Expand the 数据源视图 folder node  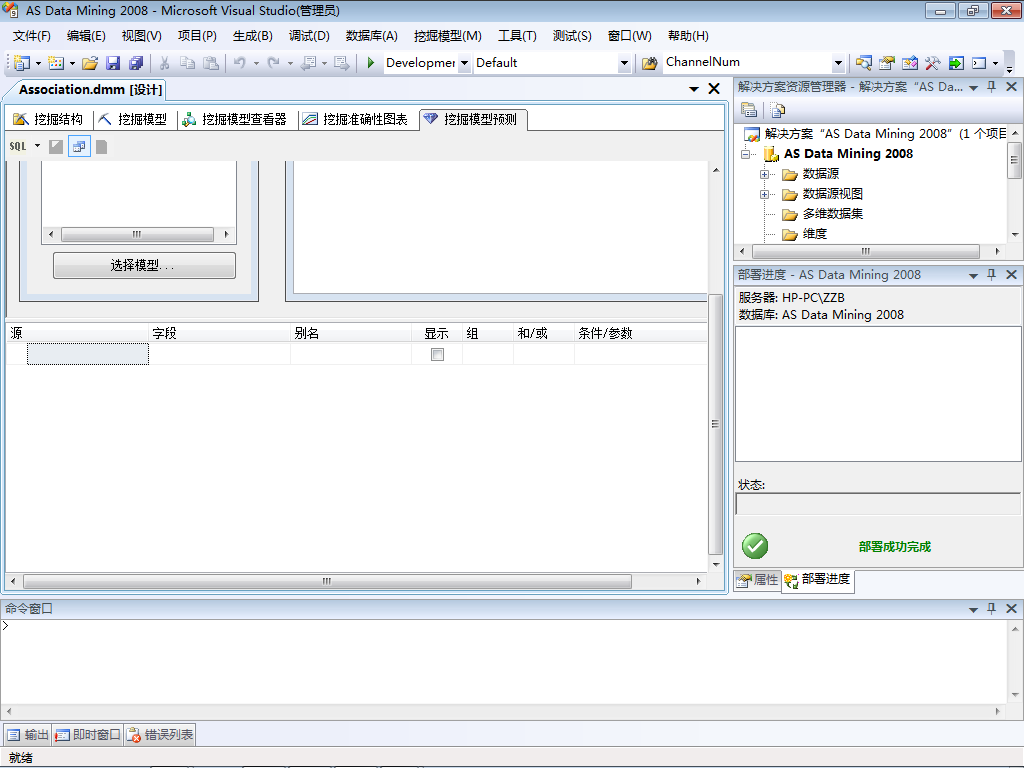coord(764,195)
